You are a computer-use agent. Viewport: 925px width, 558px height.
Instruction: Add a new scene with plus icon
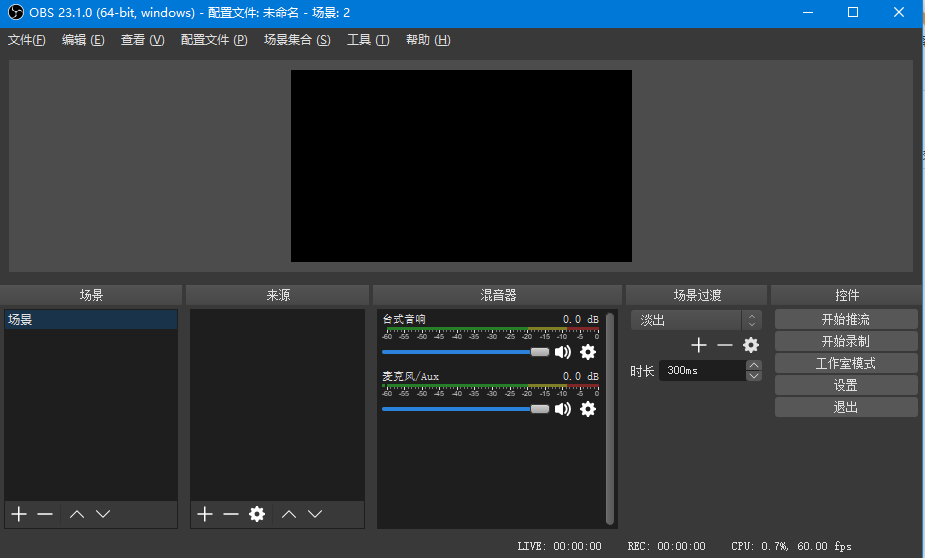(x=19, y=514)
